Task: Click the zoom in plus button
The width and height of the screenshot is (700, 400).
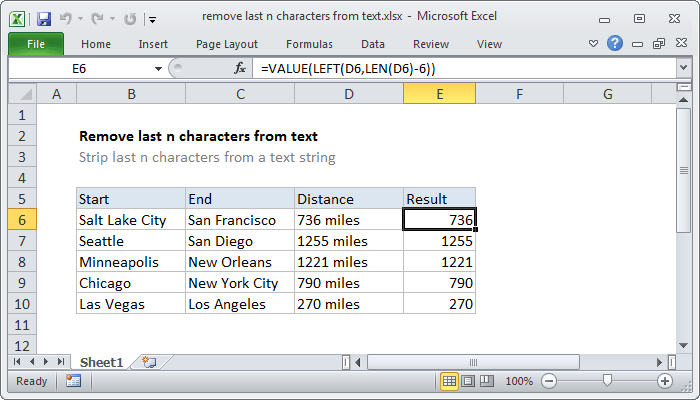Action: [x=665, y=381]
